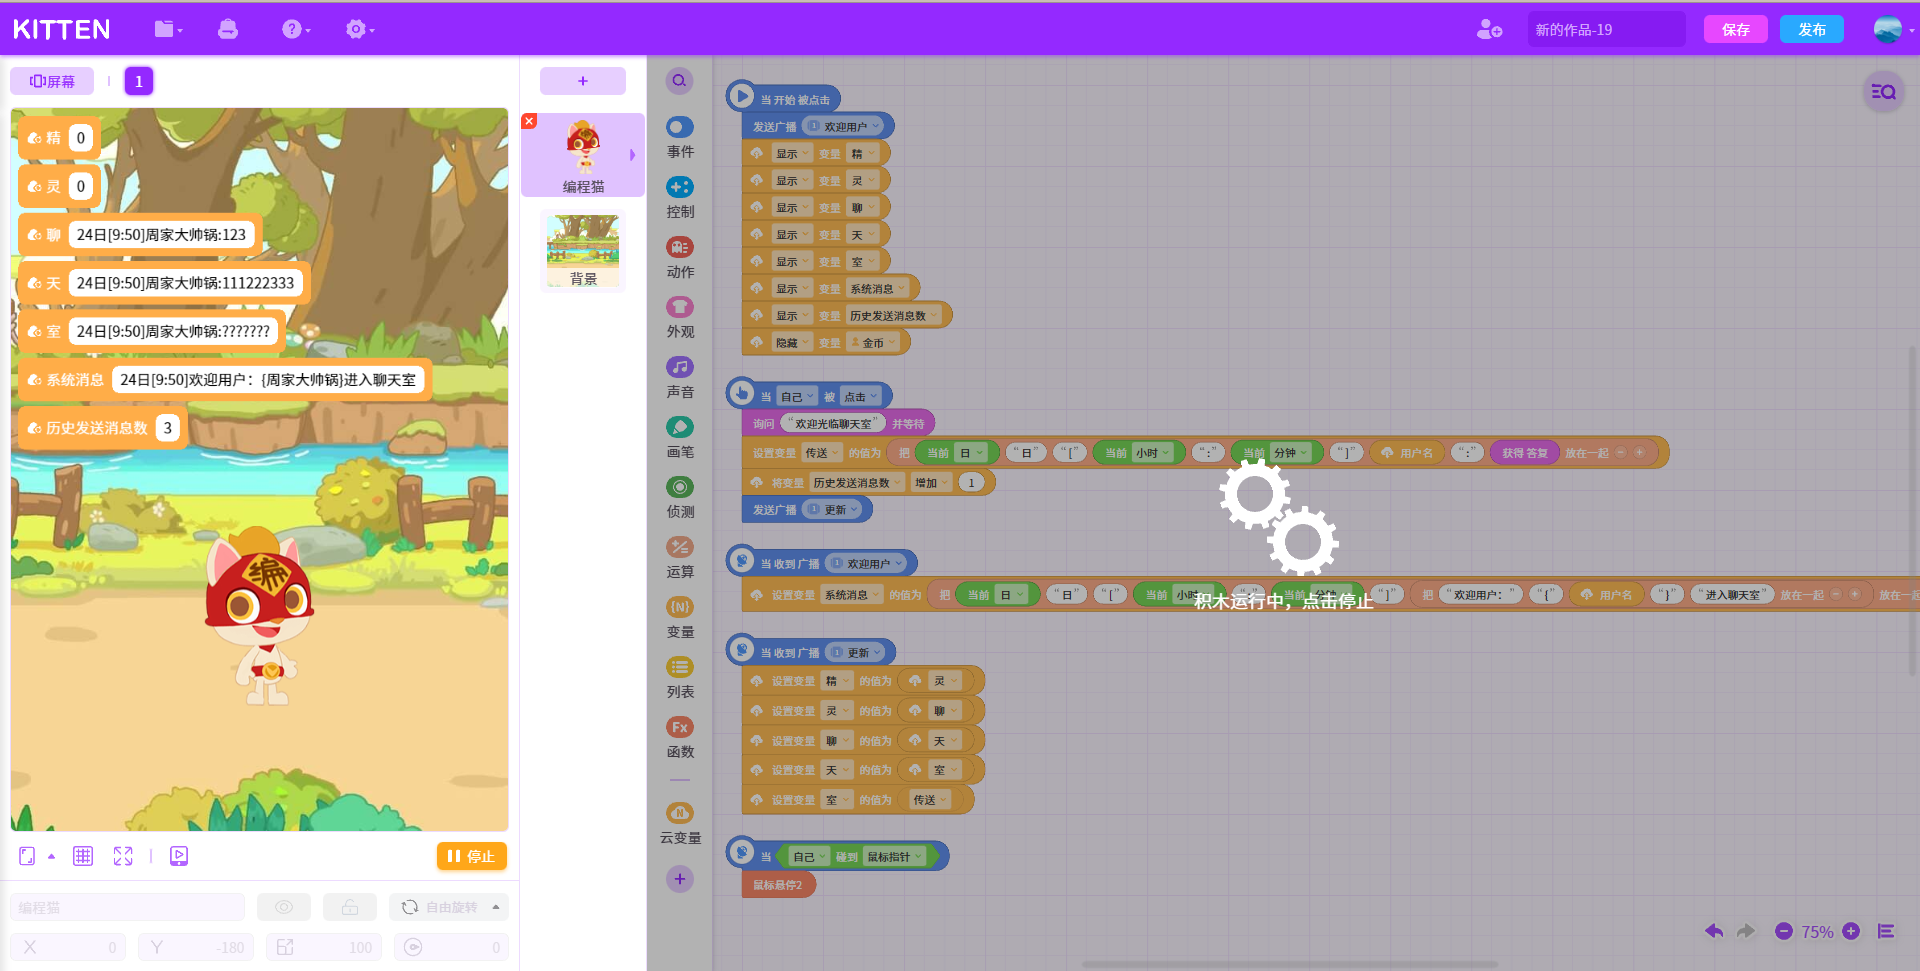Open the 动作 block category
1920x971 pixels.
pyautogui.click(x=680, y=258)
